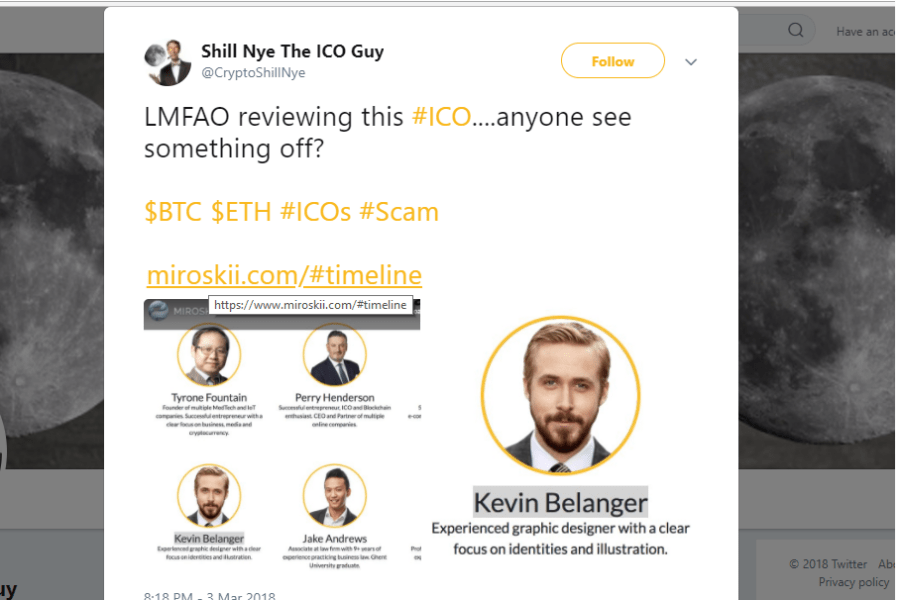Click the moon banner image on the left
900x600 pixels.
(52, 250)
